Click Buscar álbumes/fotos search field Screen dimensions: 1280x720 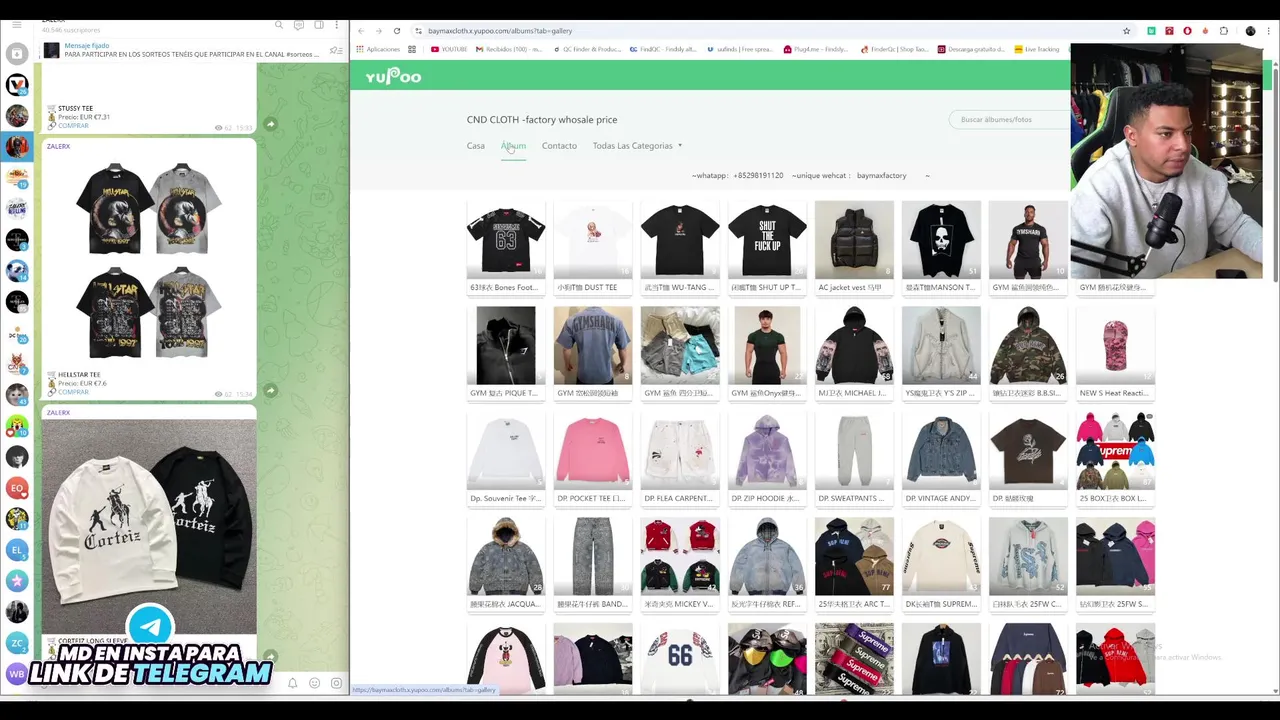point(1008,120)
